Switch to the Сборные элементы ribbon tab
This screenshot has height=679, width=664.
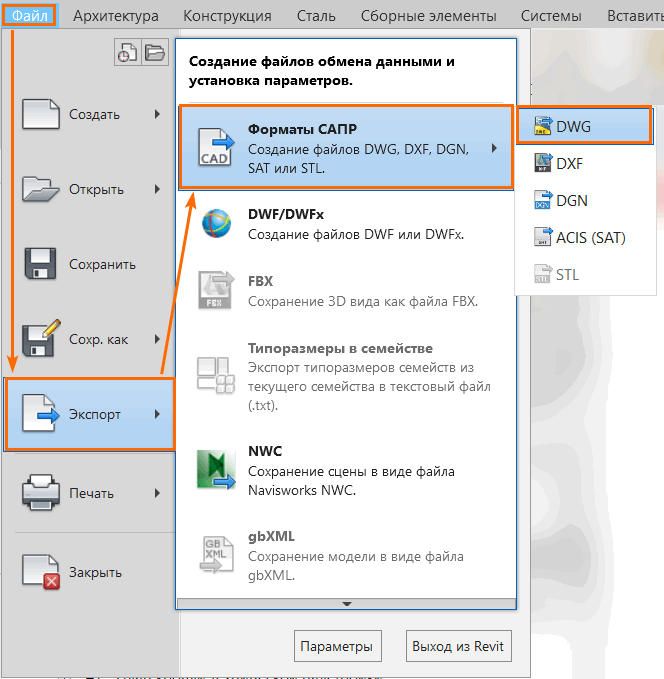pos(428,16)
